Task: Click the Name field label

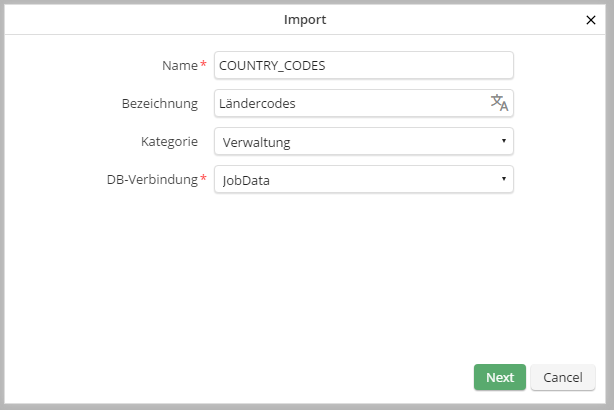Action: point(179,65)
